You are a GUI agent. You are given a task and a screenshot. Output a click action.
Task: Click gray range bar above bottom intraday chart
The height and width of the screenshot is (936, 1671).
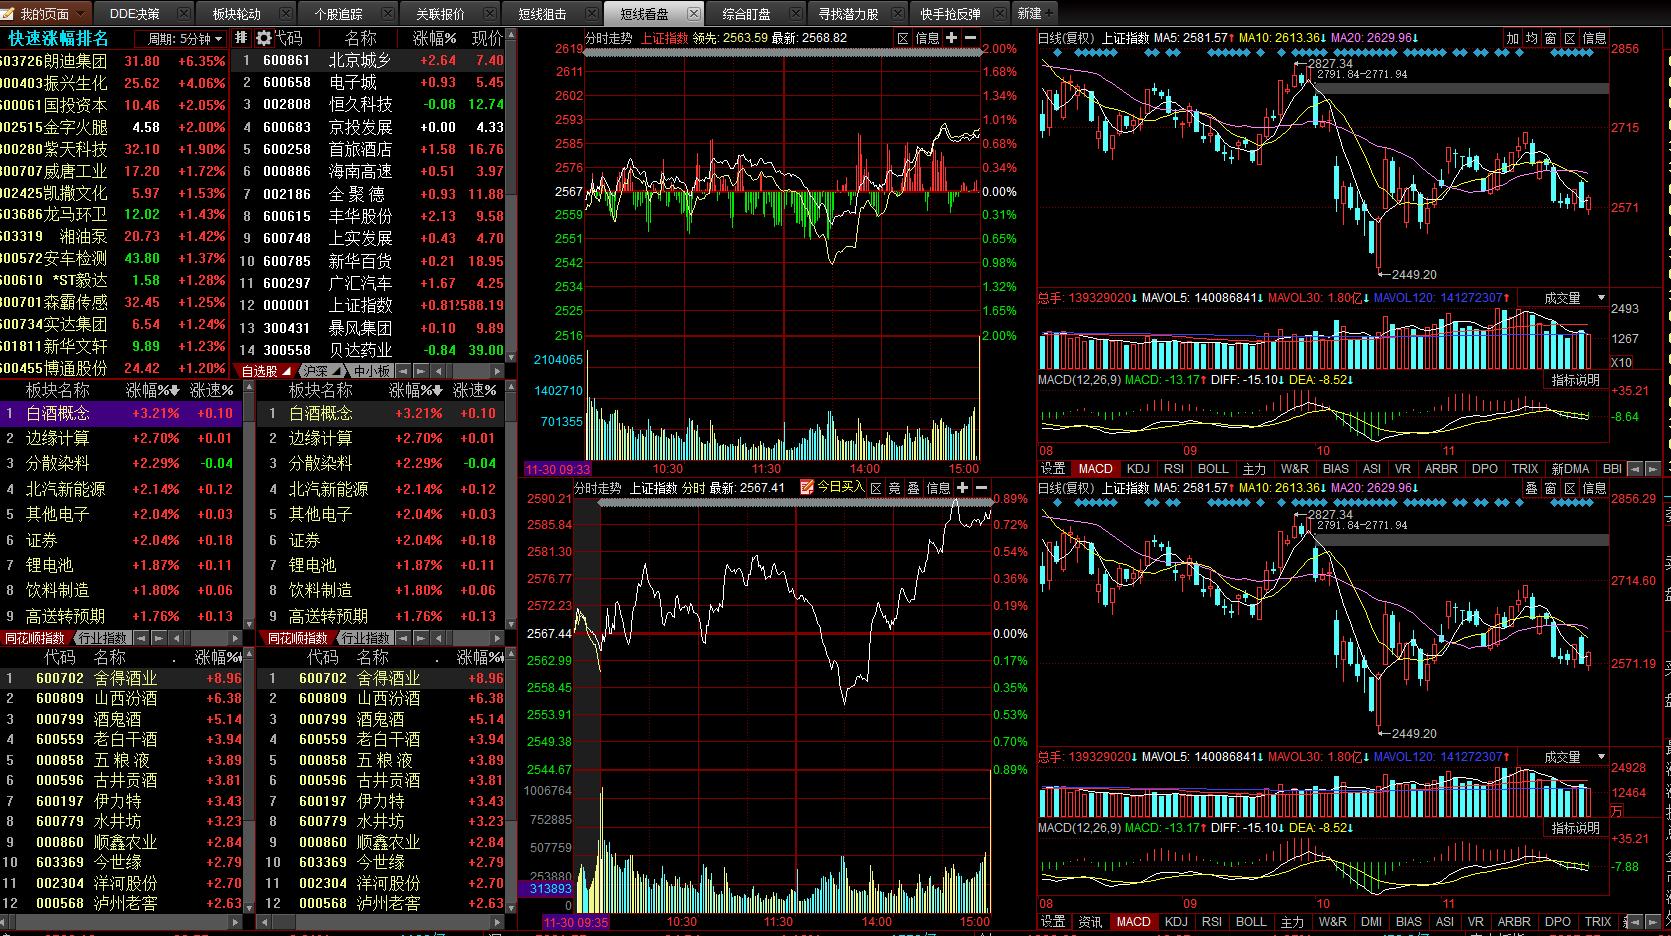pyautogui.click(x=795, y=503)
